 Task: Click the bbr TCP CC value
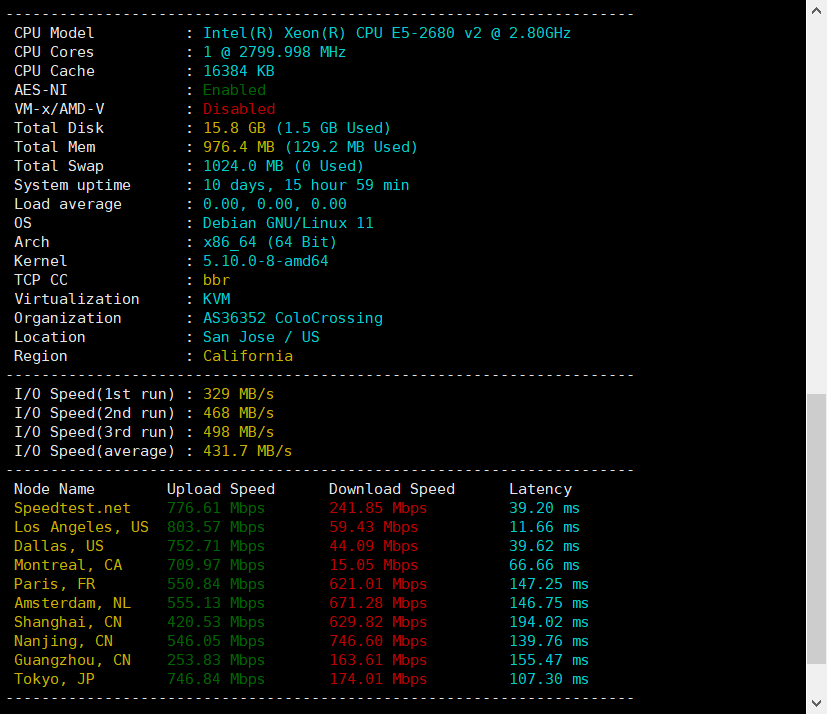216,280
